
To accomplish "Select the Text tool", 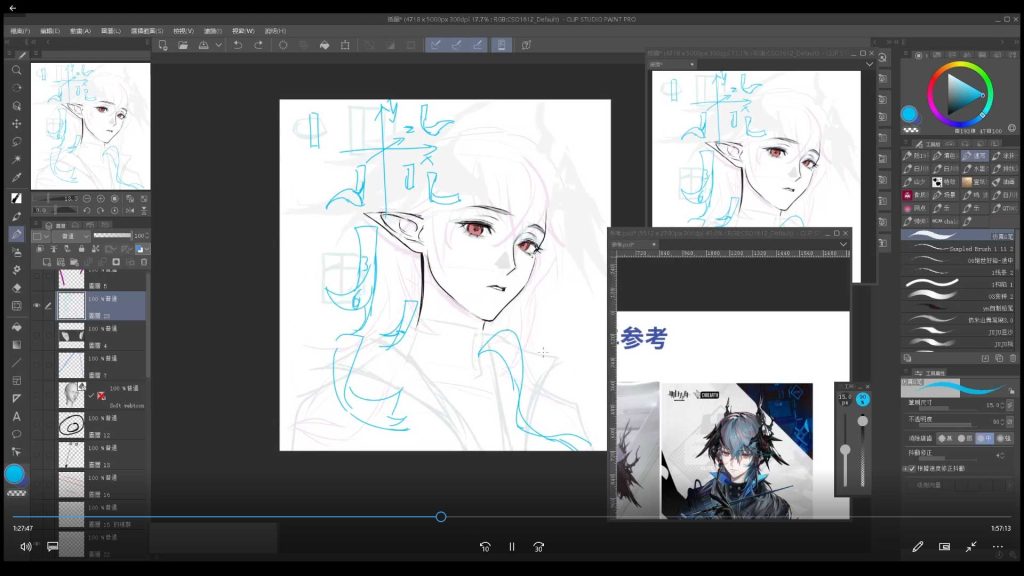I will [x=17, y=416].
